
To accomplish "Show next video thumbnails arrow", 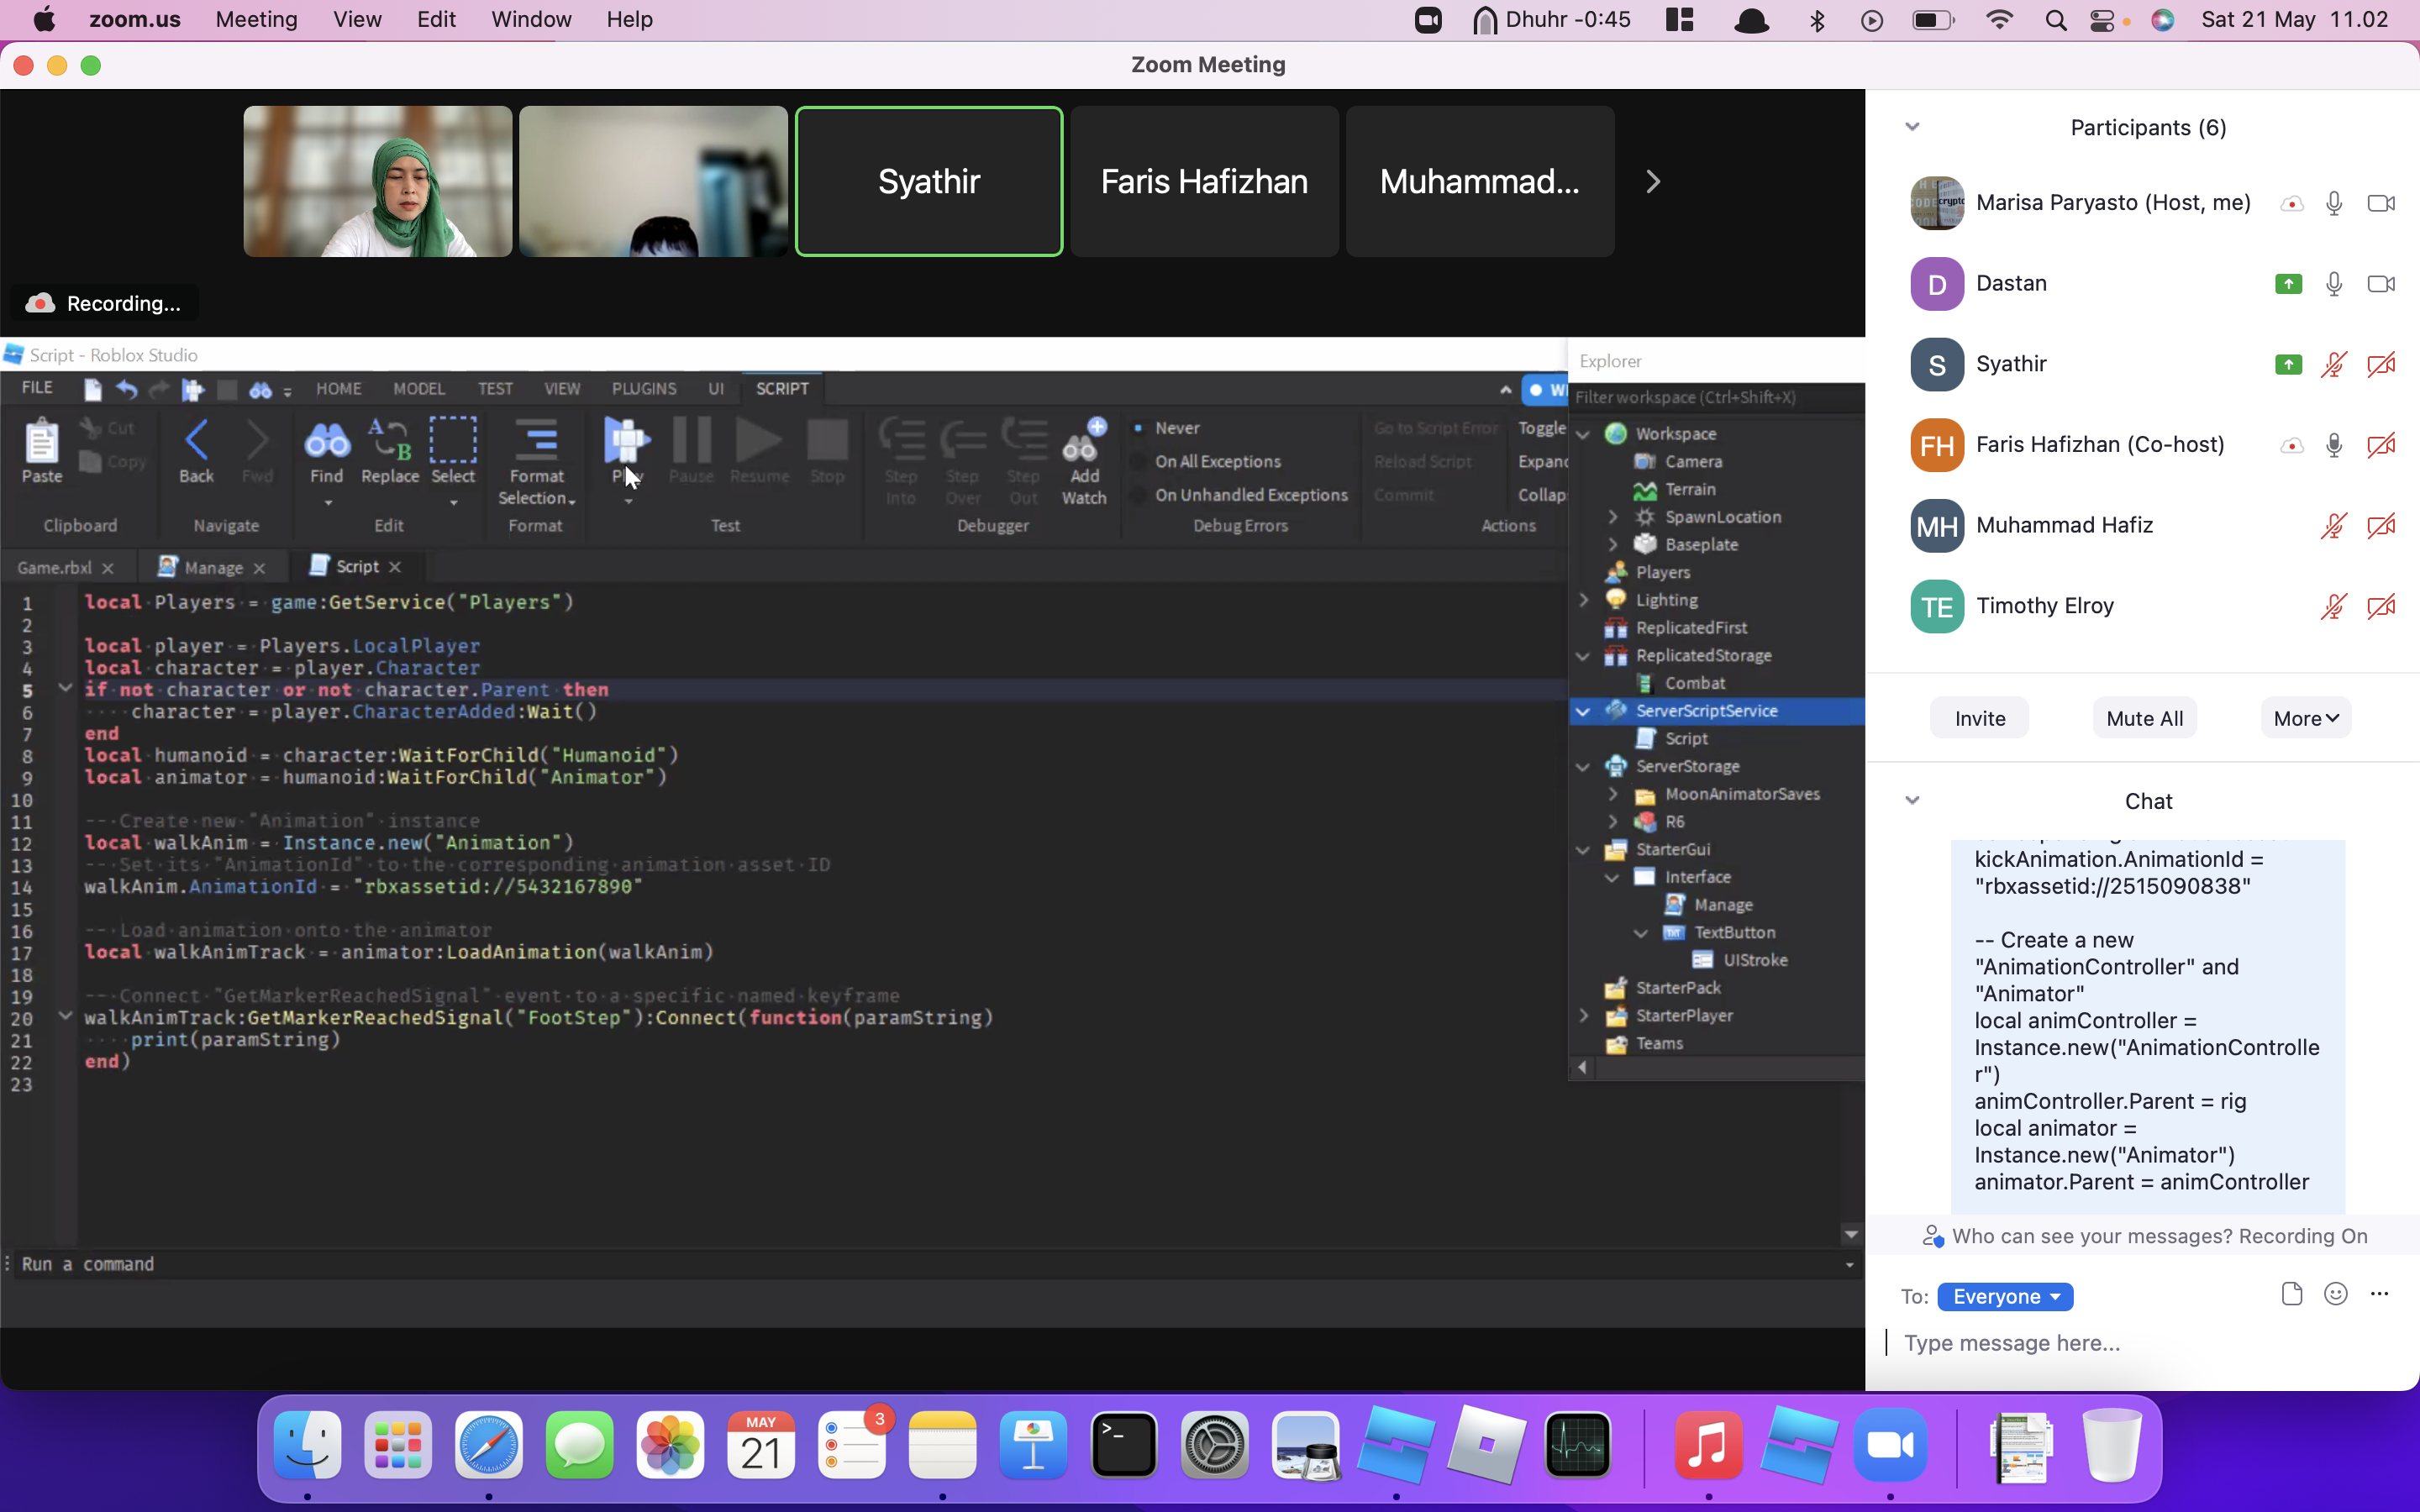I will [1653, 182].
